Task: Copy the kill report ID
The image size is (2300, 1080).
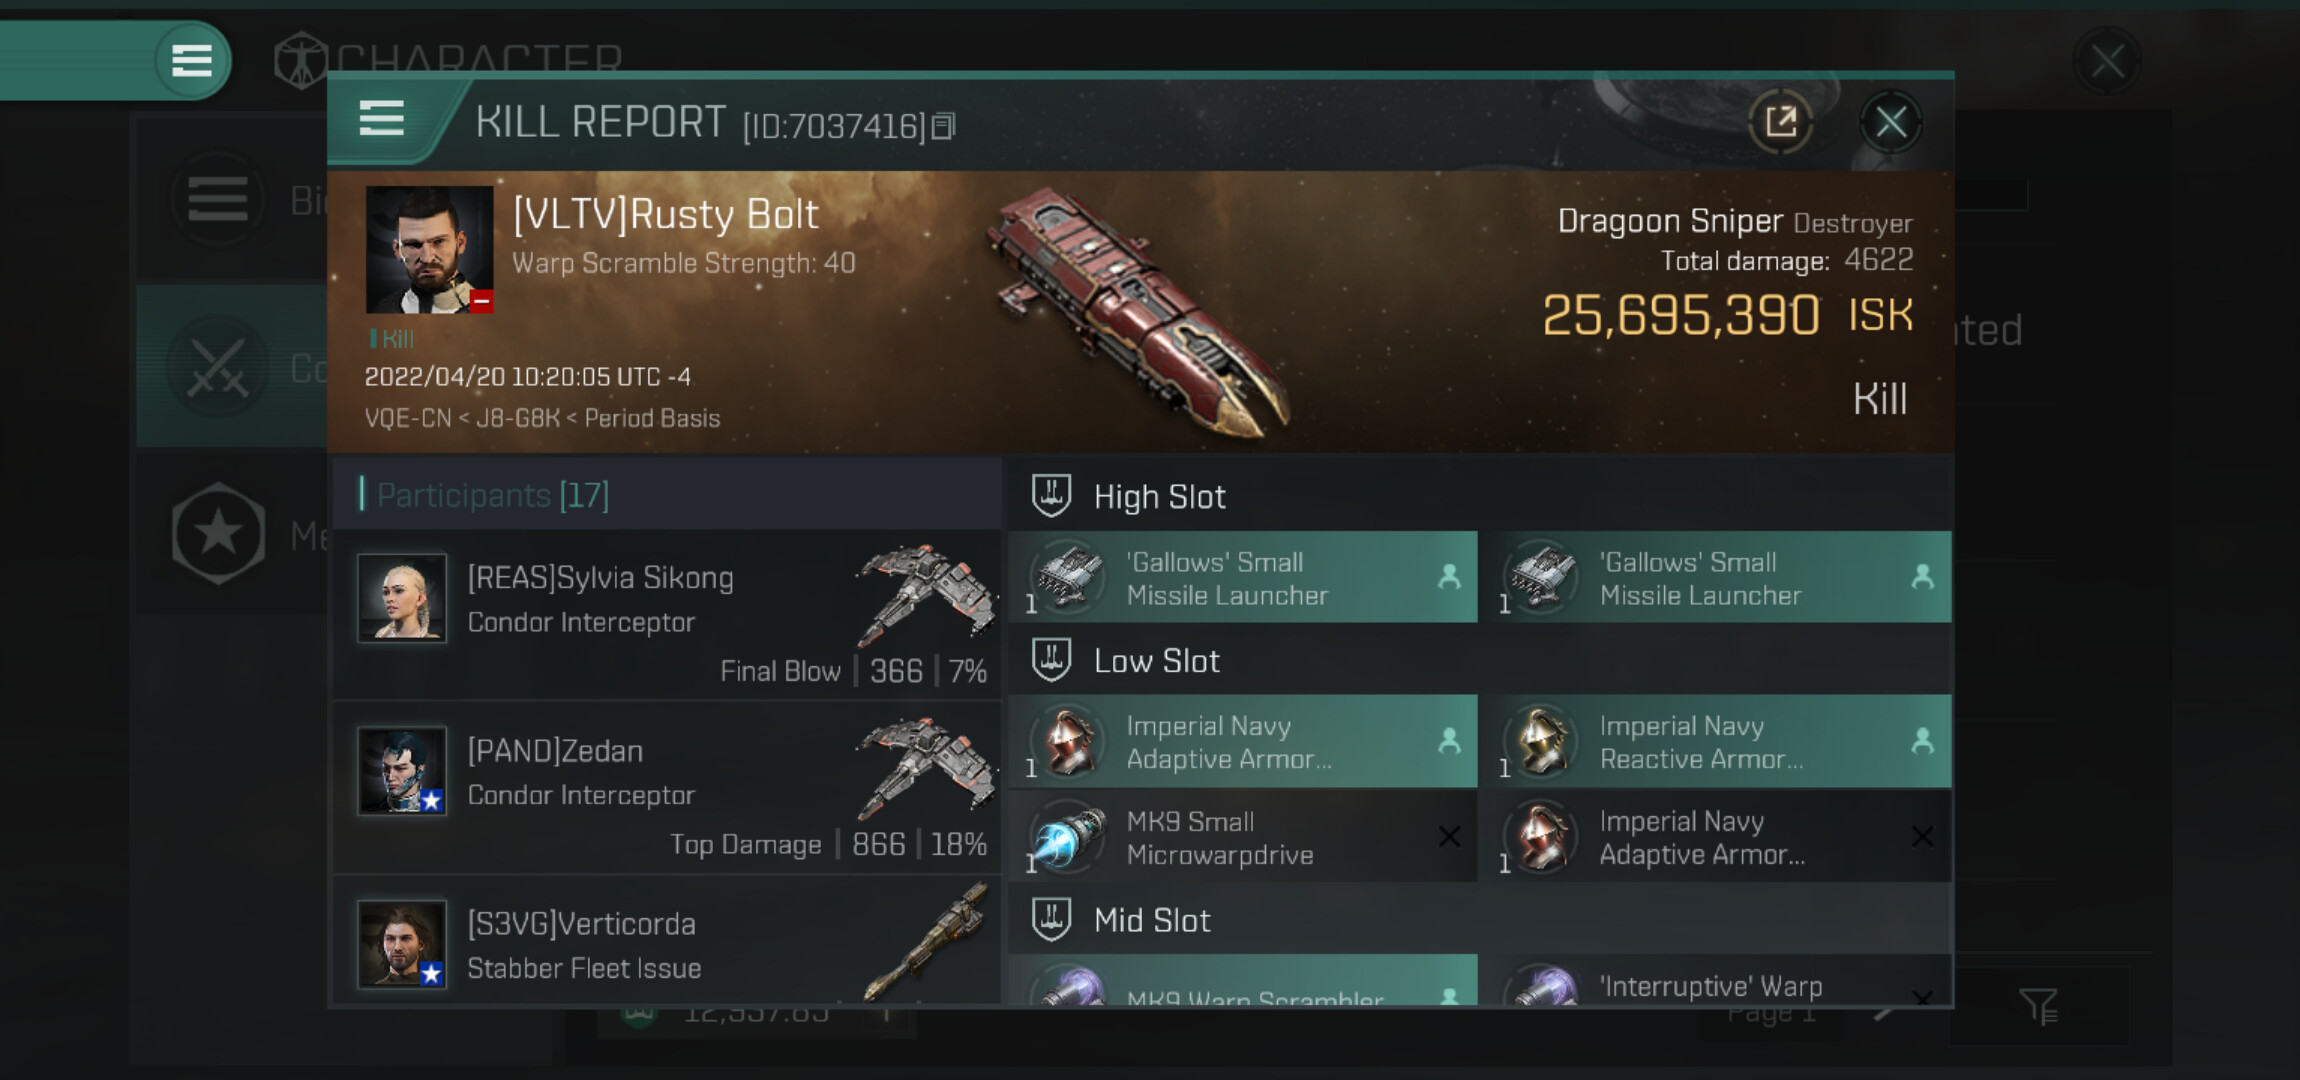Action: (x=944, y=126)
